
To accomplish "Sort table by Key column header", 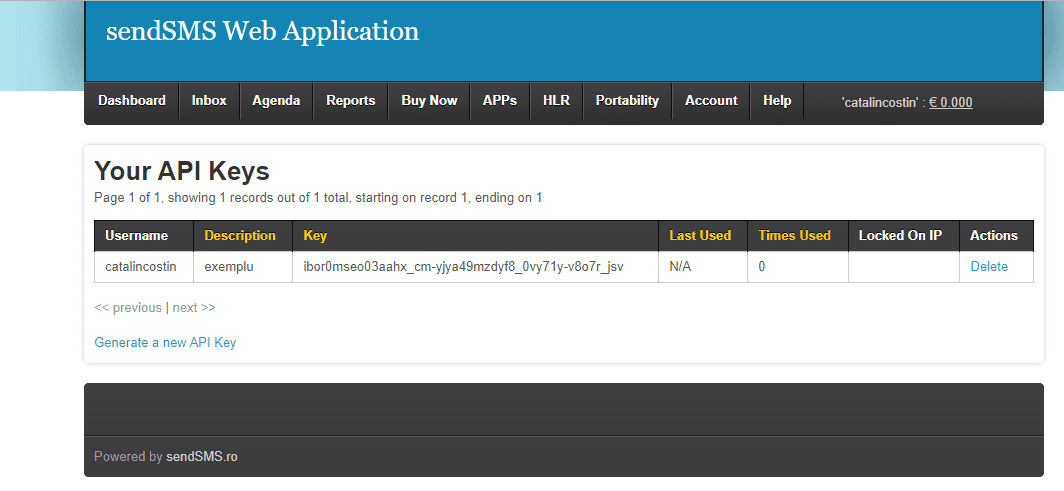I will point(315,236).
